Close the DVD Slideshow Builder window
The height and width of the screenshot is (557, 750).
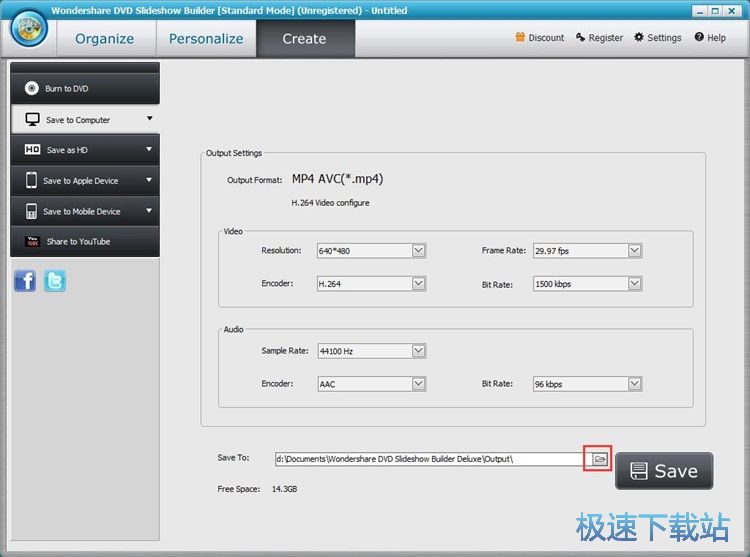pyautogui.click(x=732, y=11)
